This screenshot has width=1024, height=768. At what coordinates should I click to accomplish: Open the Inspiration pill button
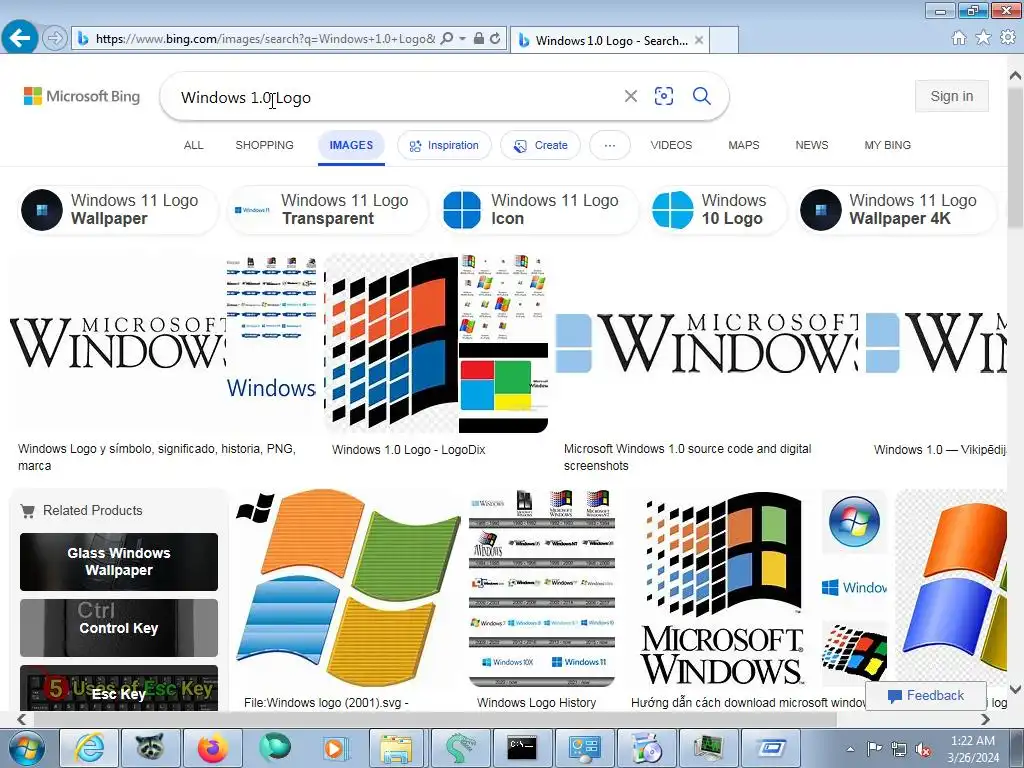pyautogui.click(x=444, y=145)
